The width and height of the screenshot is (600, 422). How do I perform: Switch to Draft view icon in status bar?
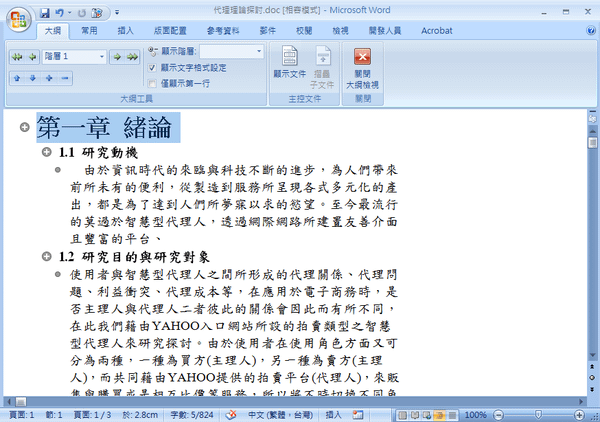coord(452,415)
